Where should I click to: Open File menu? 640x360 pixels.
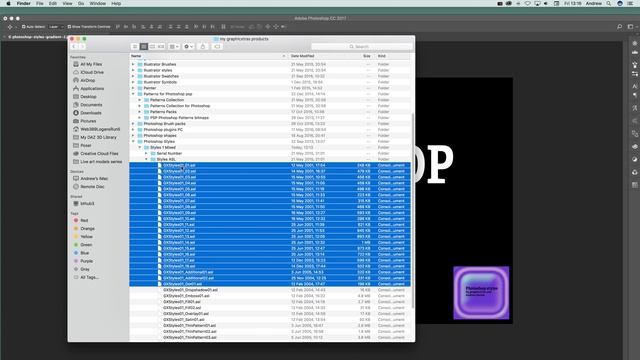40,3
